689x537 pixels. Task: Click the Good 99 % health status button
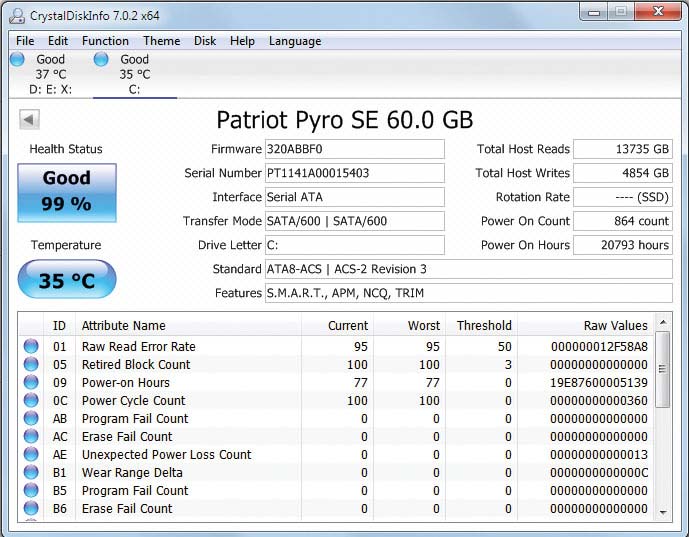click(67, 192)
